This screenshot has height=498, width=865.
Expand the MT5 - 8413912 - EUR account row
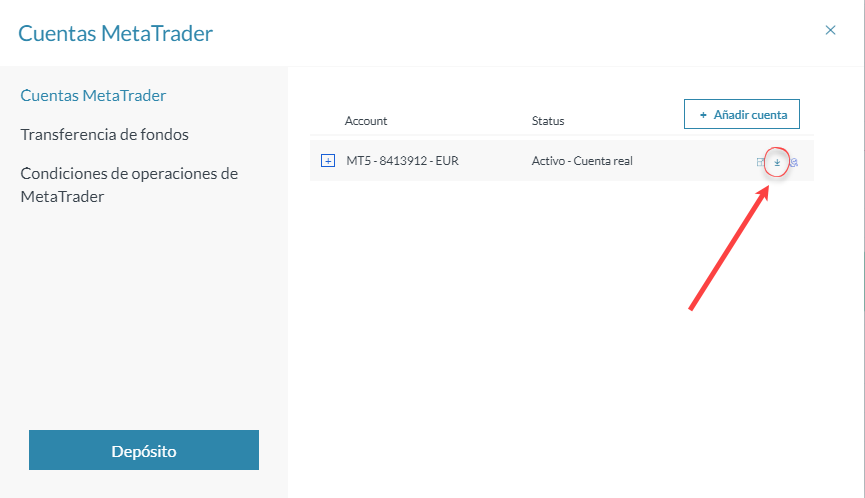[x=328, y=160]
